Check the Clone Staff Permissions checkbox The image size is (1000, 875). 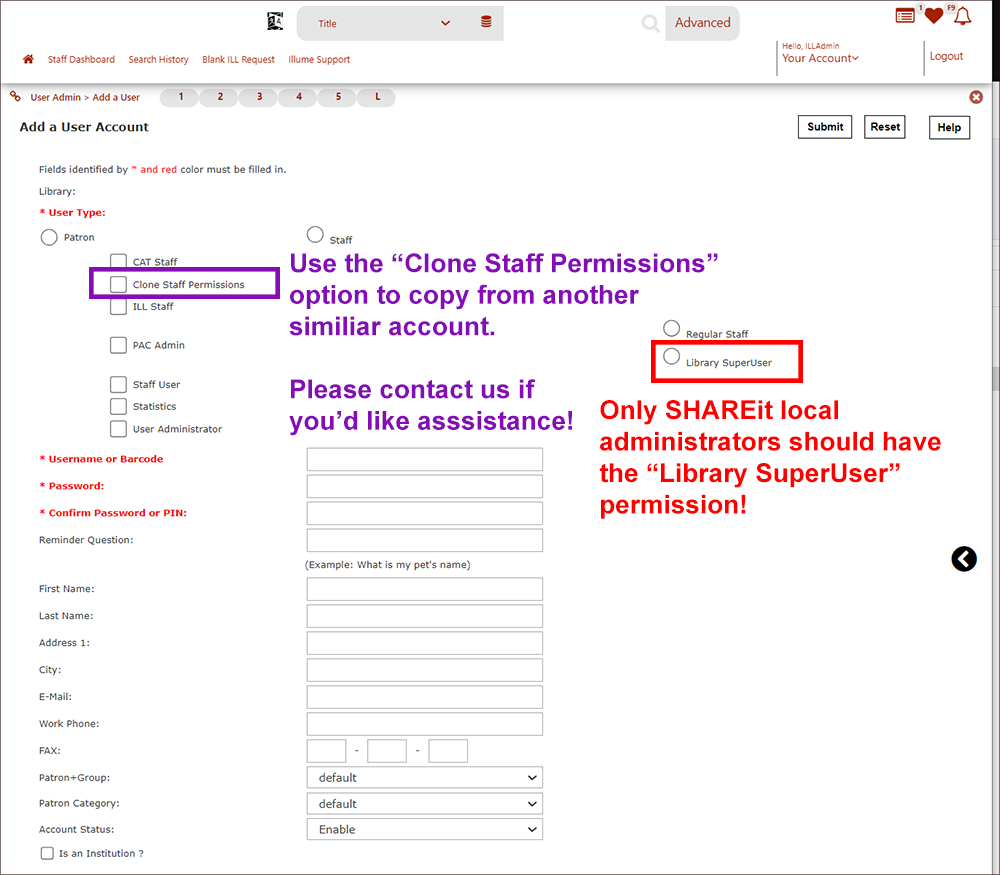tap(119, 285)
